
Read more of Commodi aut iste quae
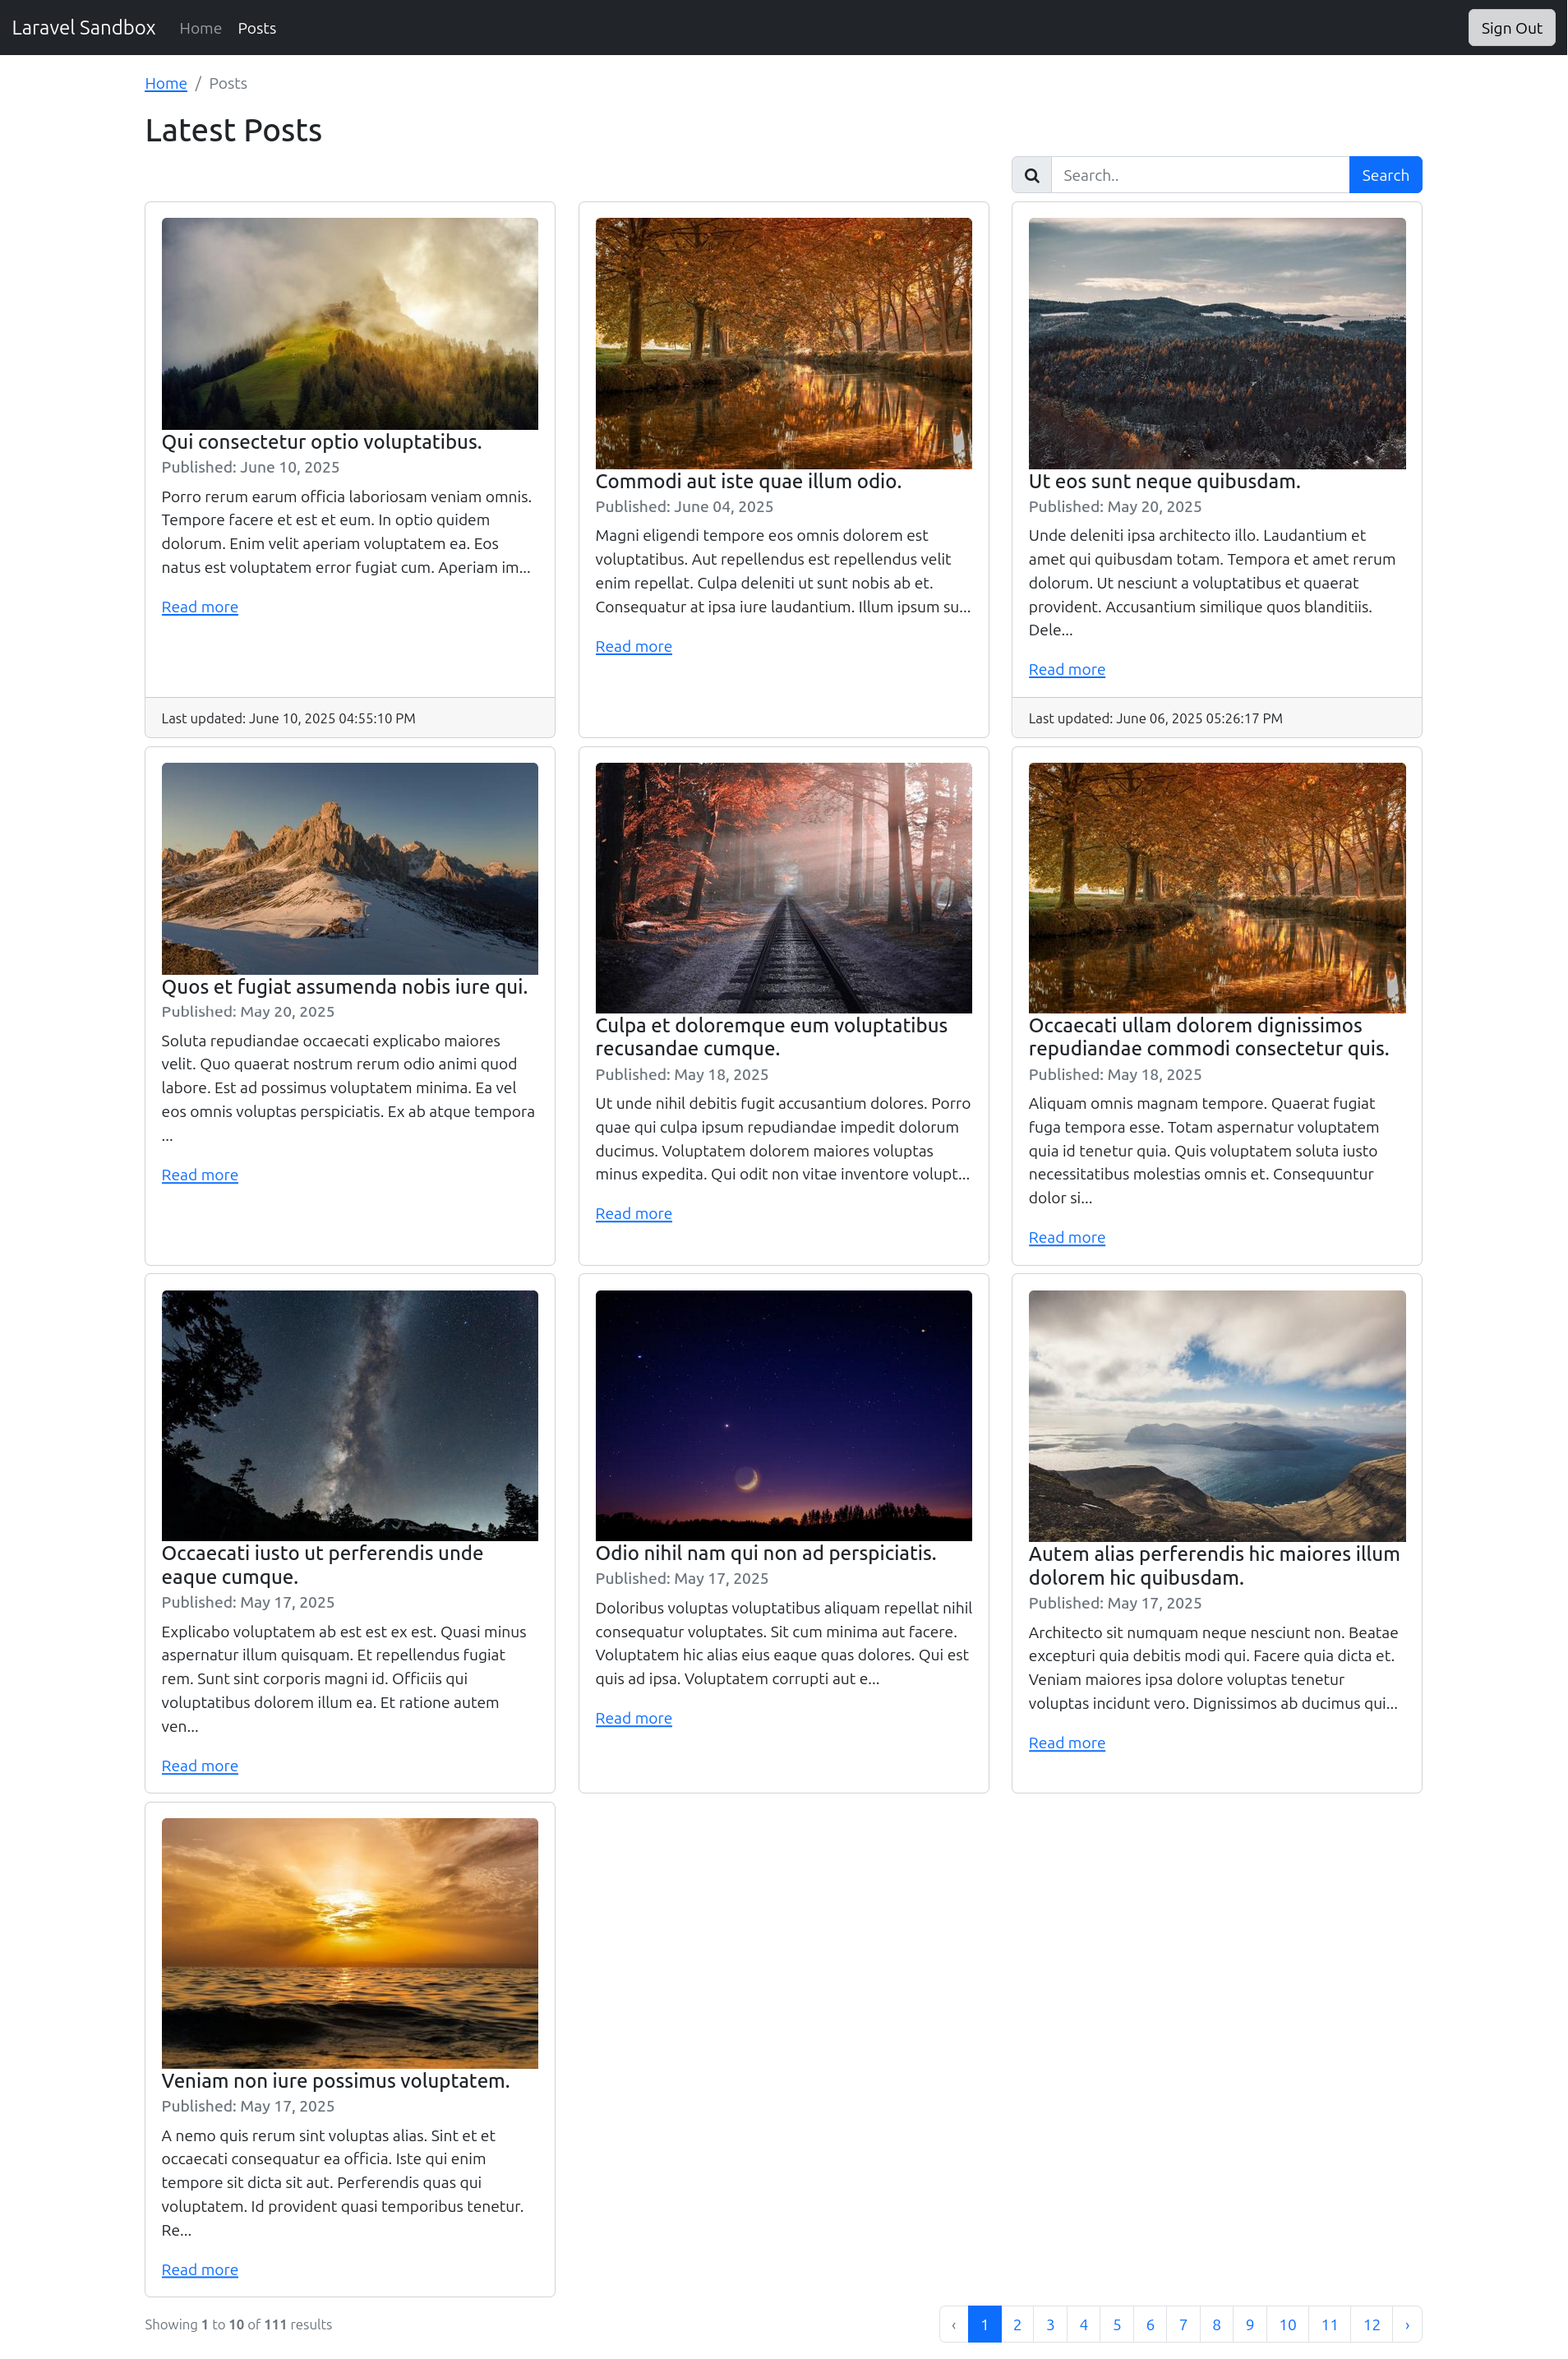(x=633, y=646)
